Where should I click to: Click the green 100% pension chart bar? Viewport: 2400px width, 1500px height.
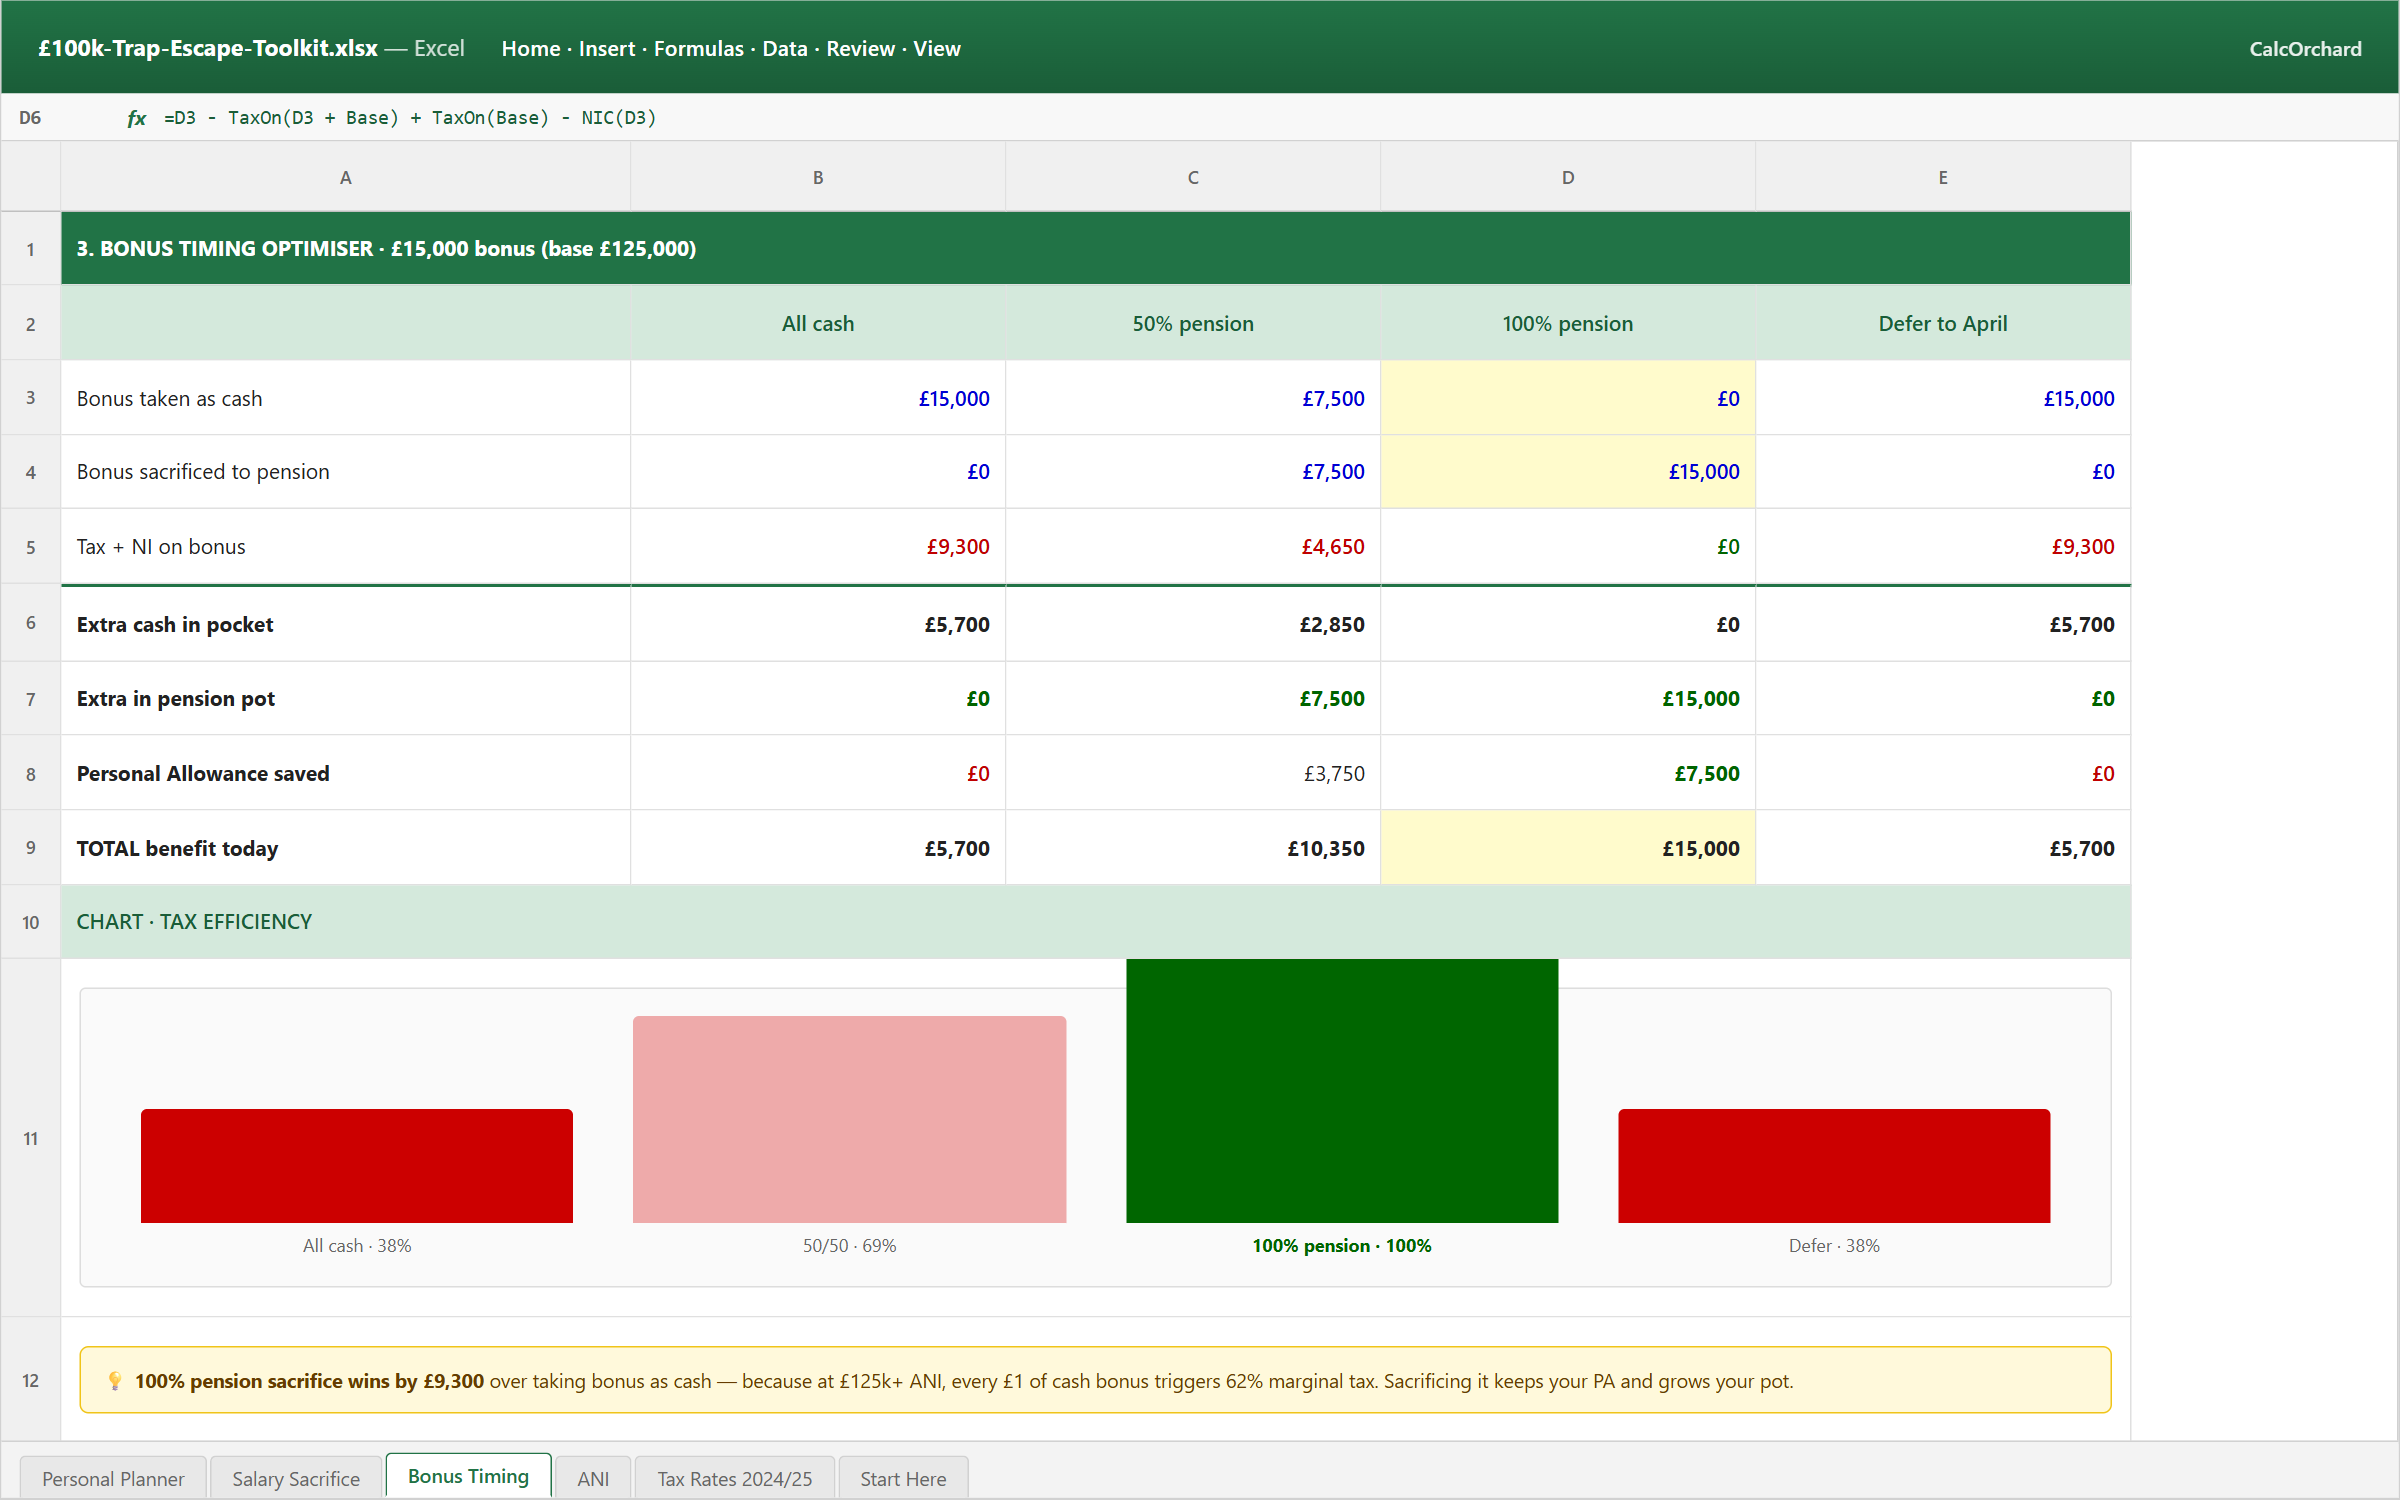(1342, 1090)
